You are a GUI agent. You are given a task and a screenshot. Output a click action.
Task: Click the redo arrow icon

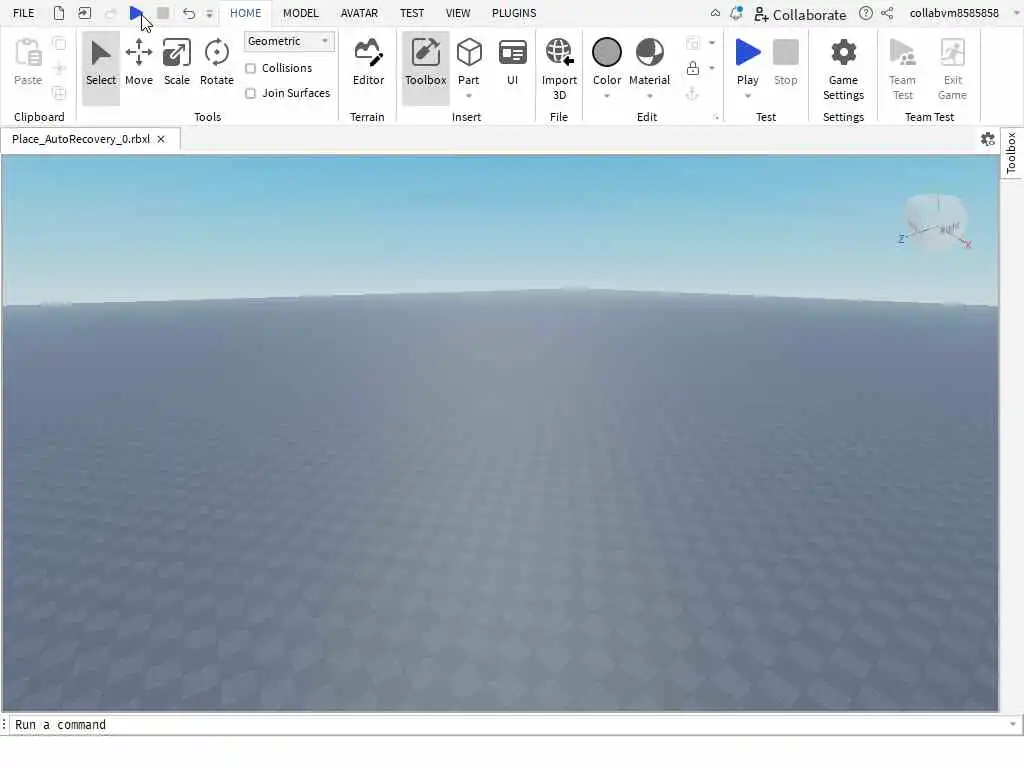pyautogui.click(x=110, y=13)
